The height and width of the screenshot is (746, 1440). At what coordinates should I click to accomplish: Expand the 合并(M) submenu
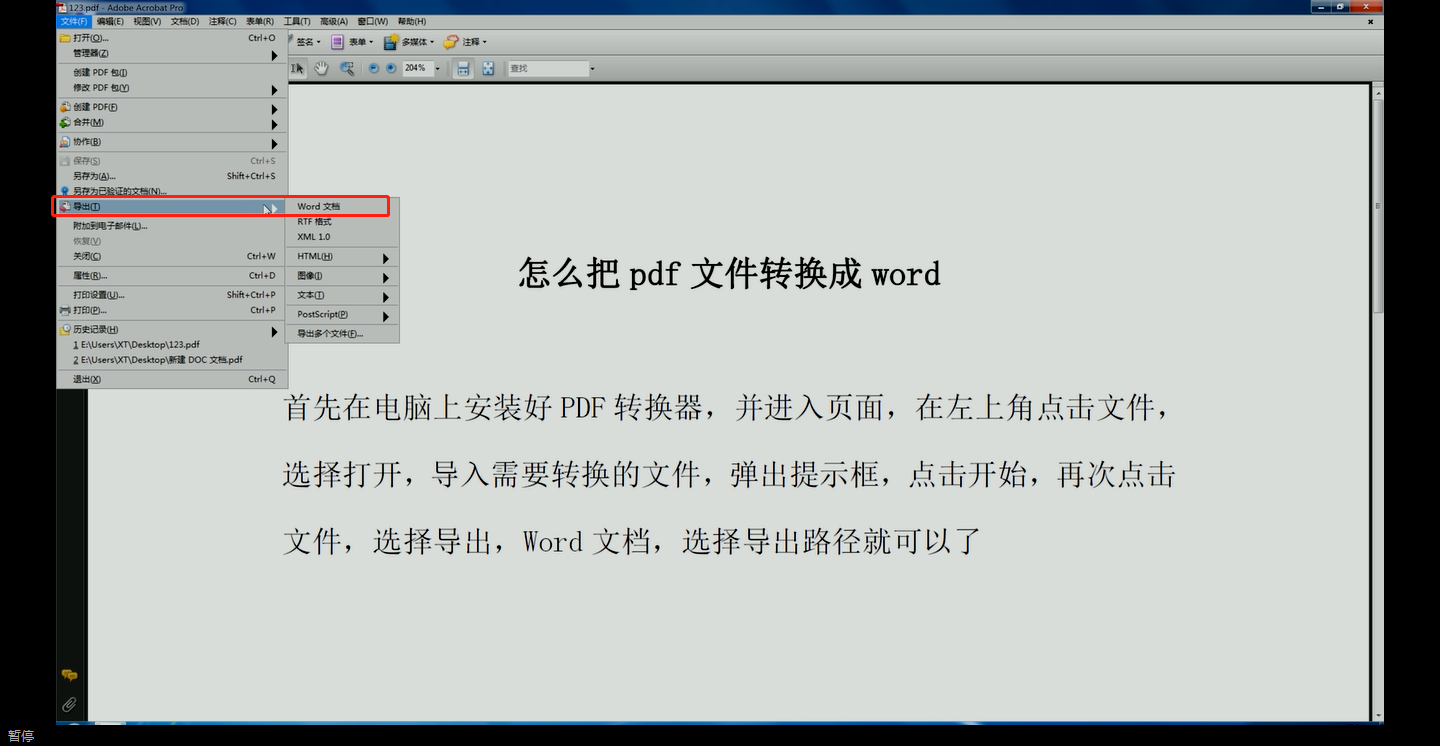172,122
